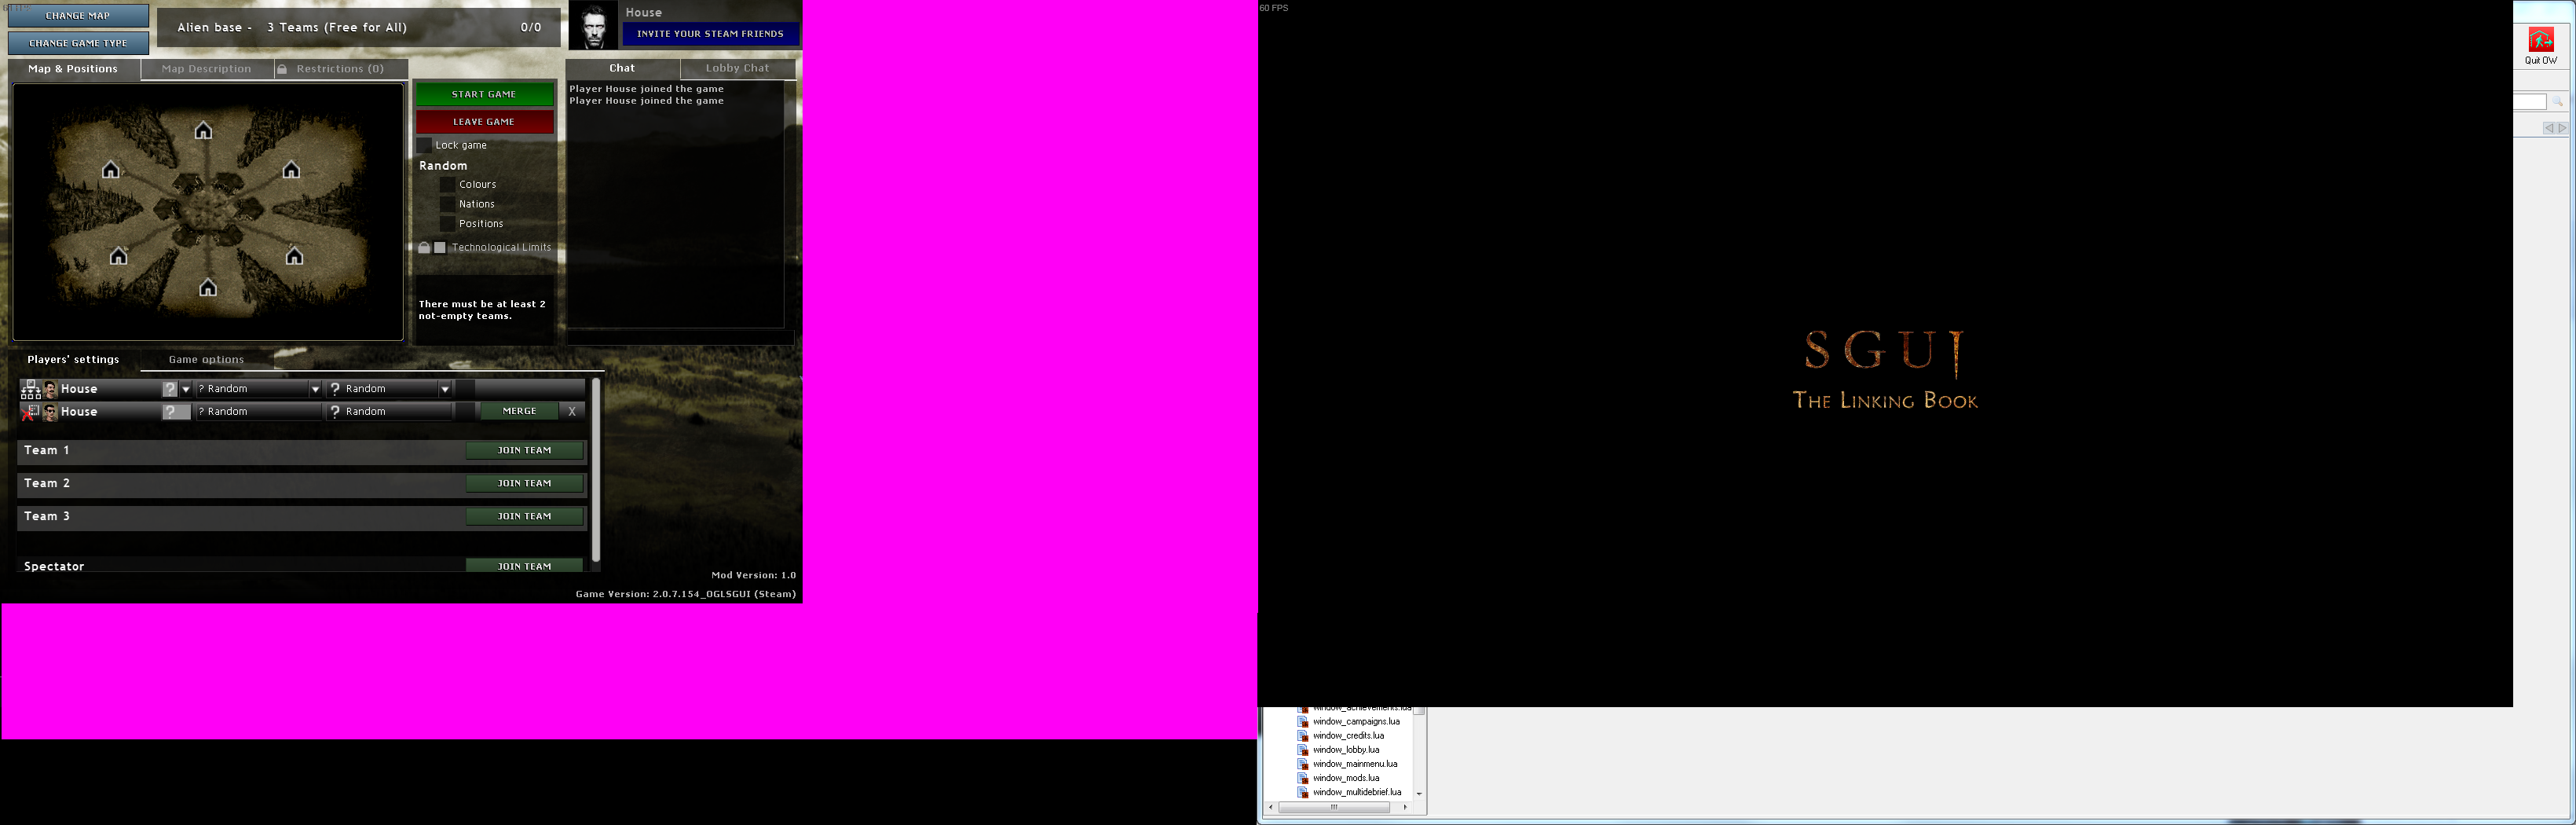Open the Game options tab
This screenshot has height=825, width=2576.
click(x=206, y=359)
